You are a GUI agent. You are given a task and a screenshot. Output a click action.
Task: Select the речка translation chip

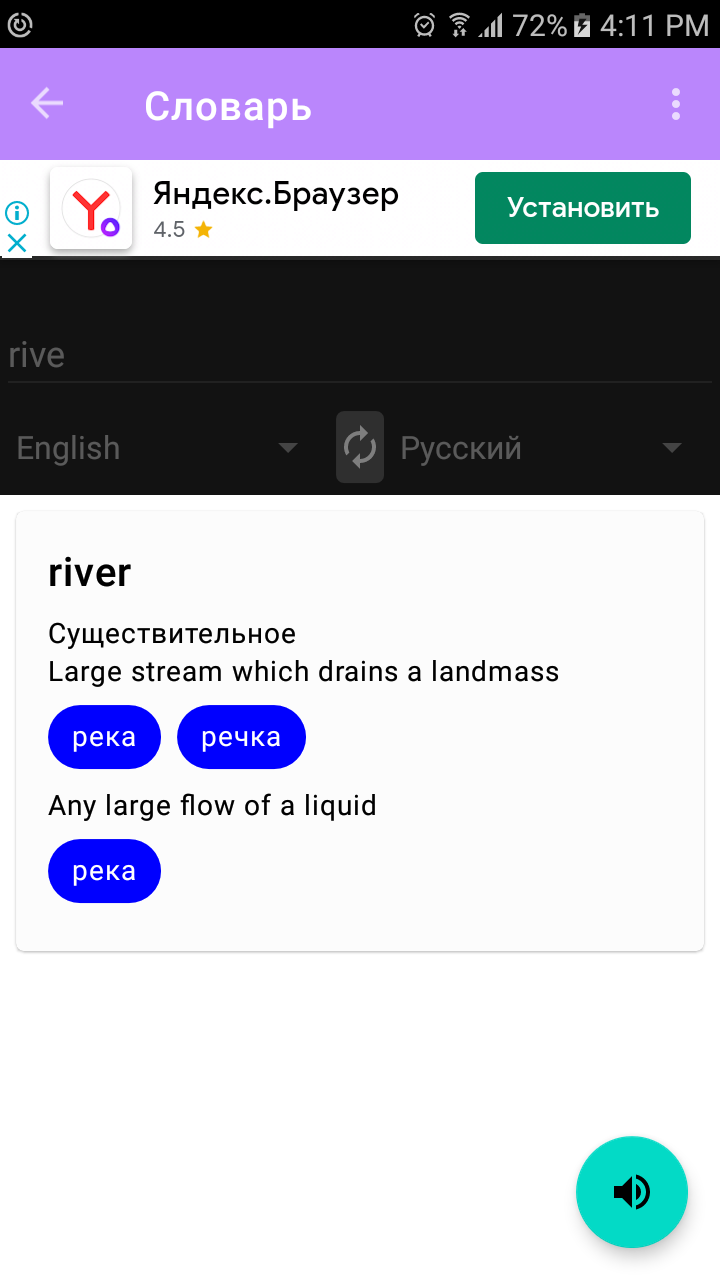point(241,737)
